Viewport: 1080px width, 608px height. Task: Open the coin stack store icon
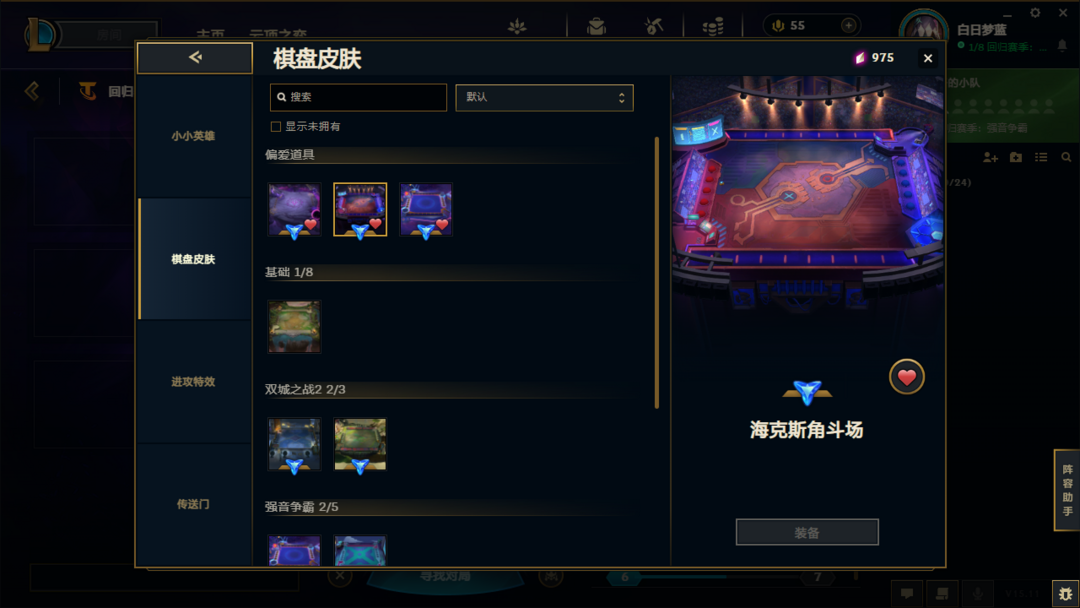pyautogui.click(x=713, y=26)
